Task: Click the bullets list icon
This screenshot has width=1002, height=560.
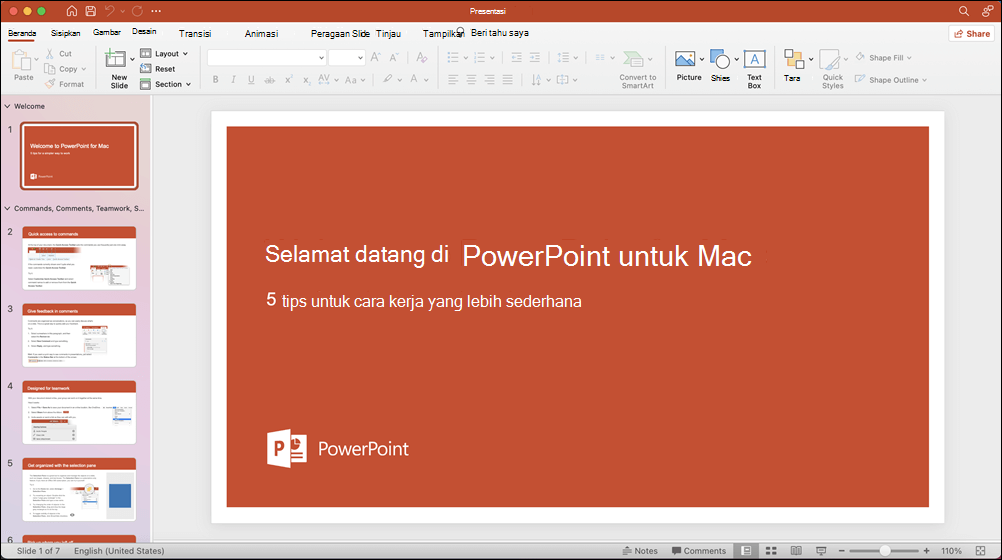Action: pyautogui.click(x=453, y=58)
